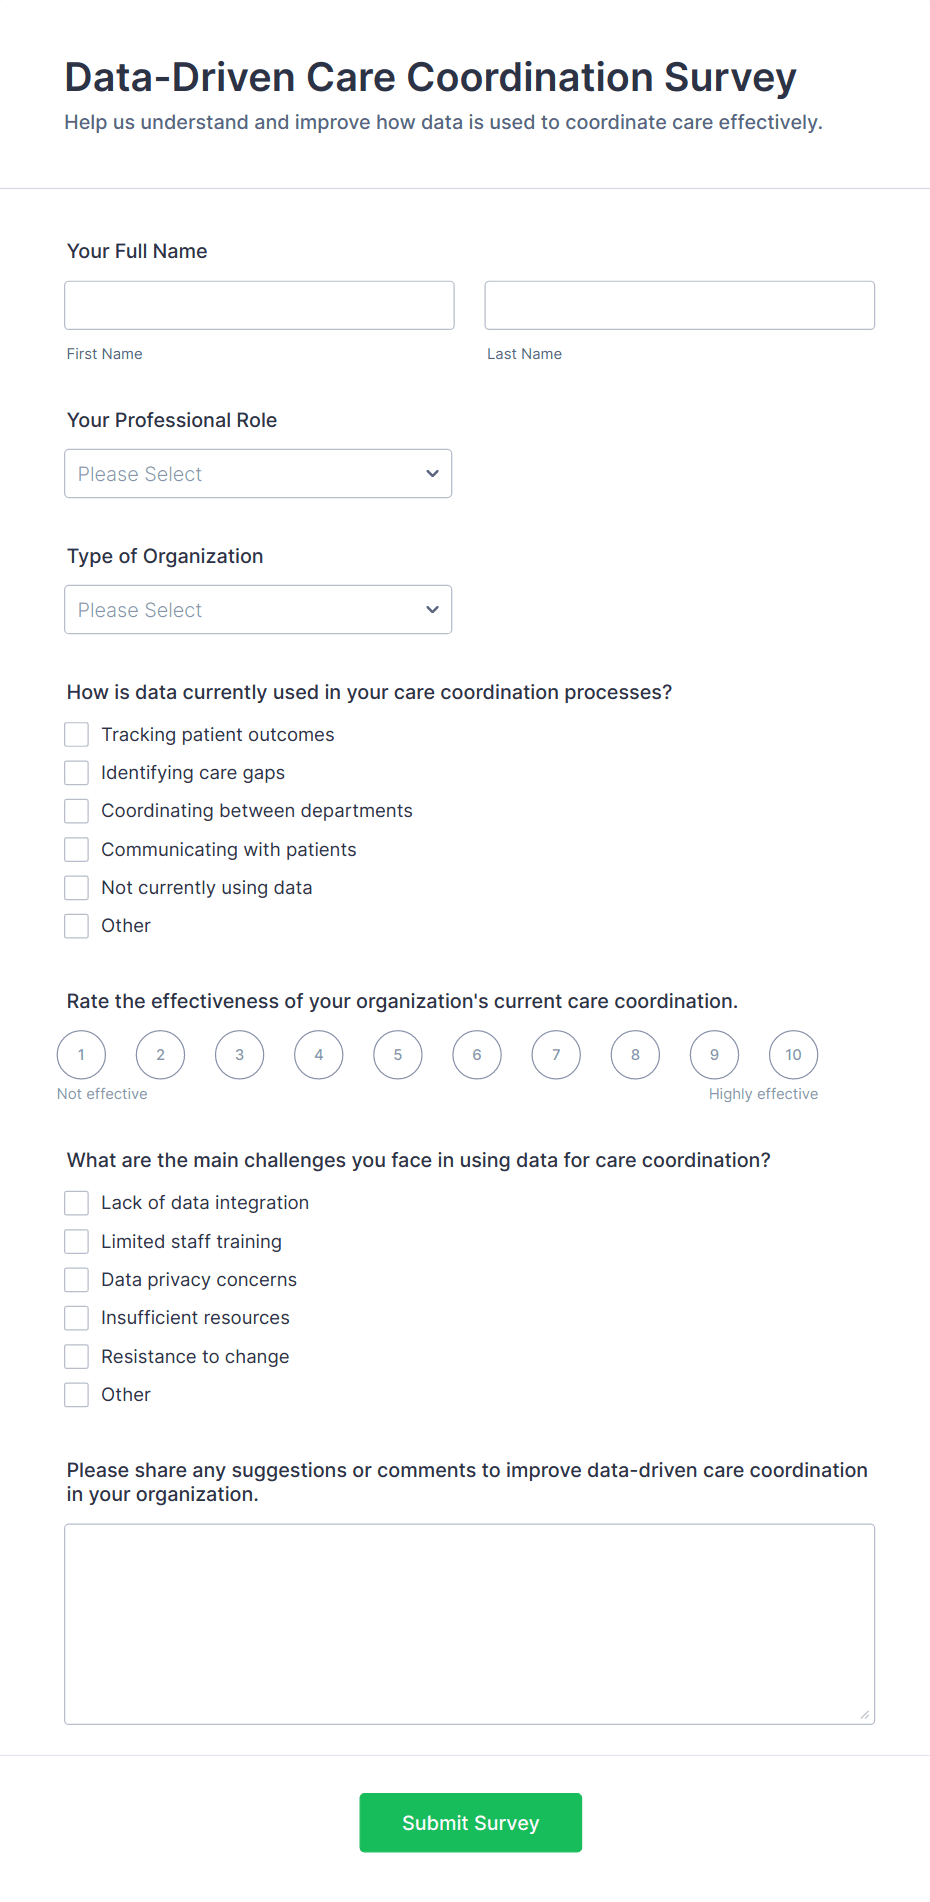The image size is (930, 1902).
Task: Check Insufficient resources option
Action: (77, 1318)
